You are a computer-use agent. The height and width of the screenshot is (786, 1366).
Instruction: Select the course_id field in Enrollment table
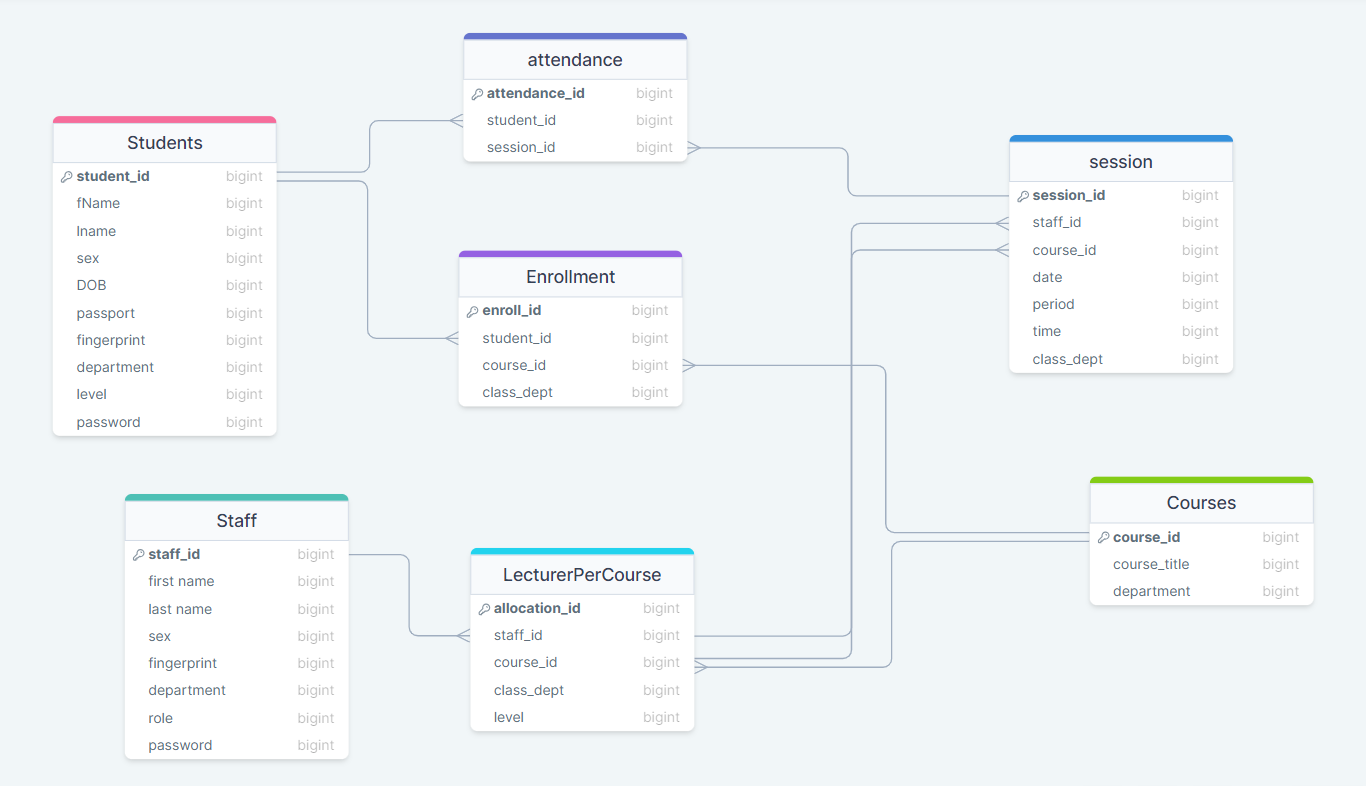pyautogui.click(x=571, y=365)
